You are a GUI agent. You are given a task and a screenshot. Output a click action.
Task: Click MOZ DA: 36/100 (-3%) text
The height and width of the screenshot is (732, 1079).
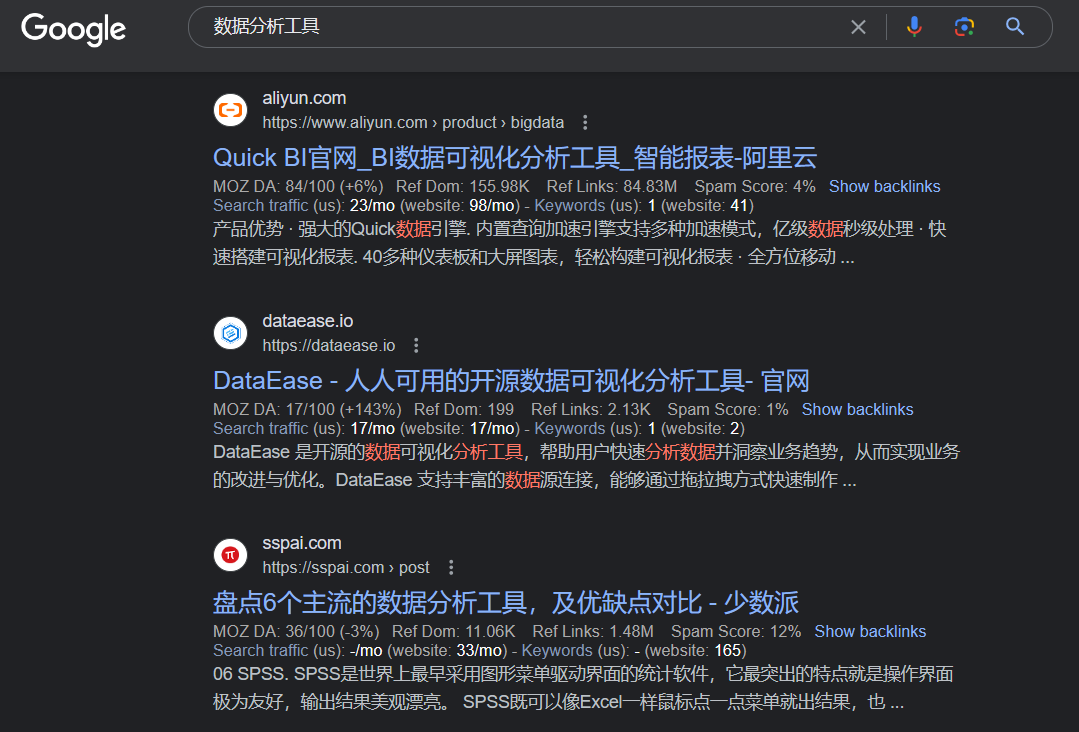pyautogui.click(x=296, y=632)
